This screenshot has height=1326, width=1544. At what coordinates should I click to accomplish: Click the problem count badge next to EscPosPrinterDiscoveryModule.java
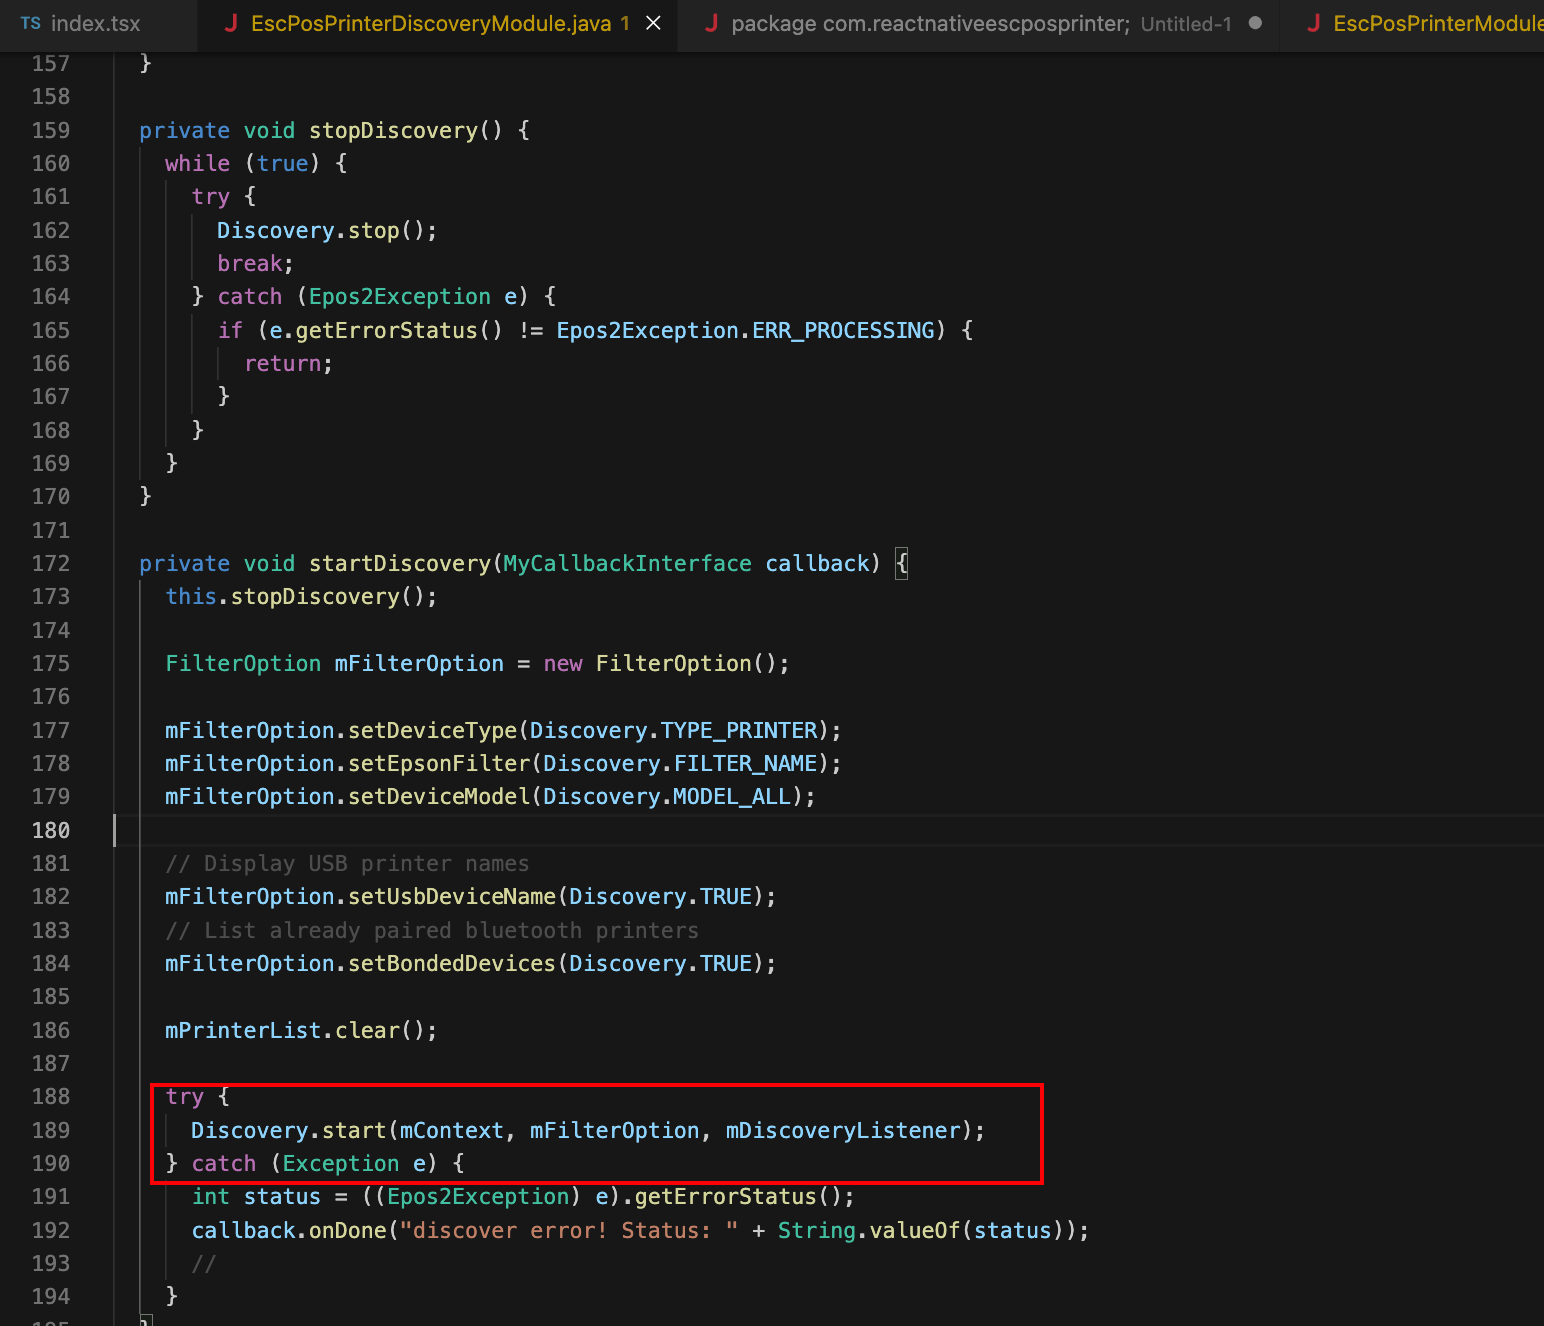pyautogui.click(x=623, y=22)
